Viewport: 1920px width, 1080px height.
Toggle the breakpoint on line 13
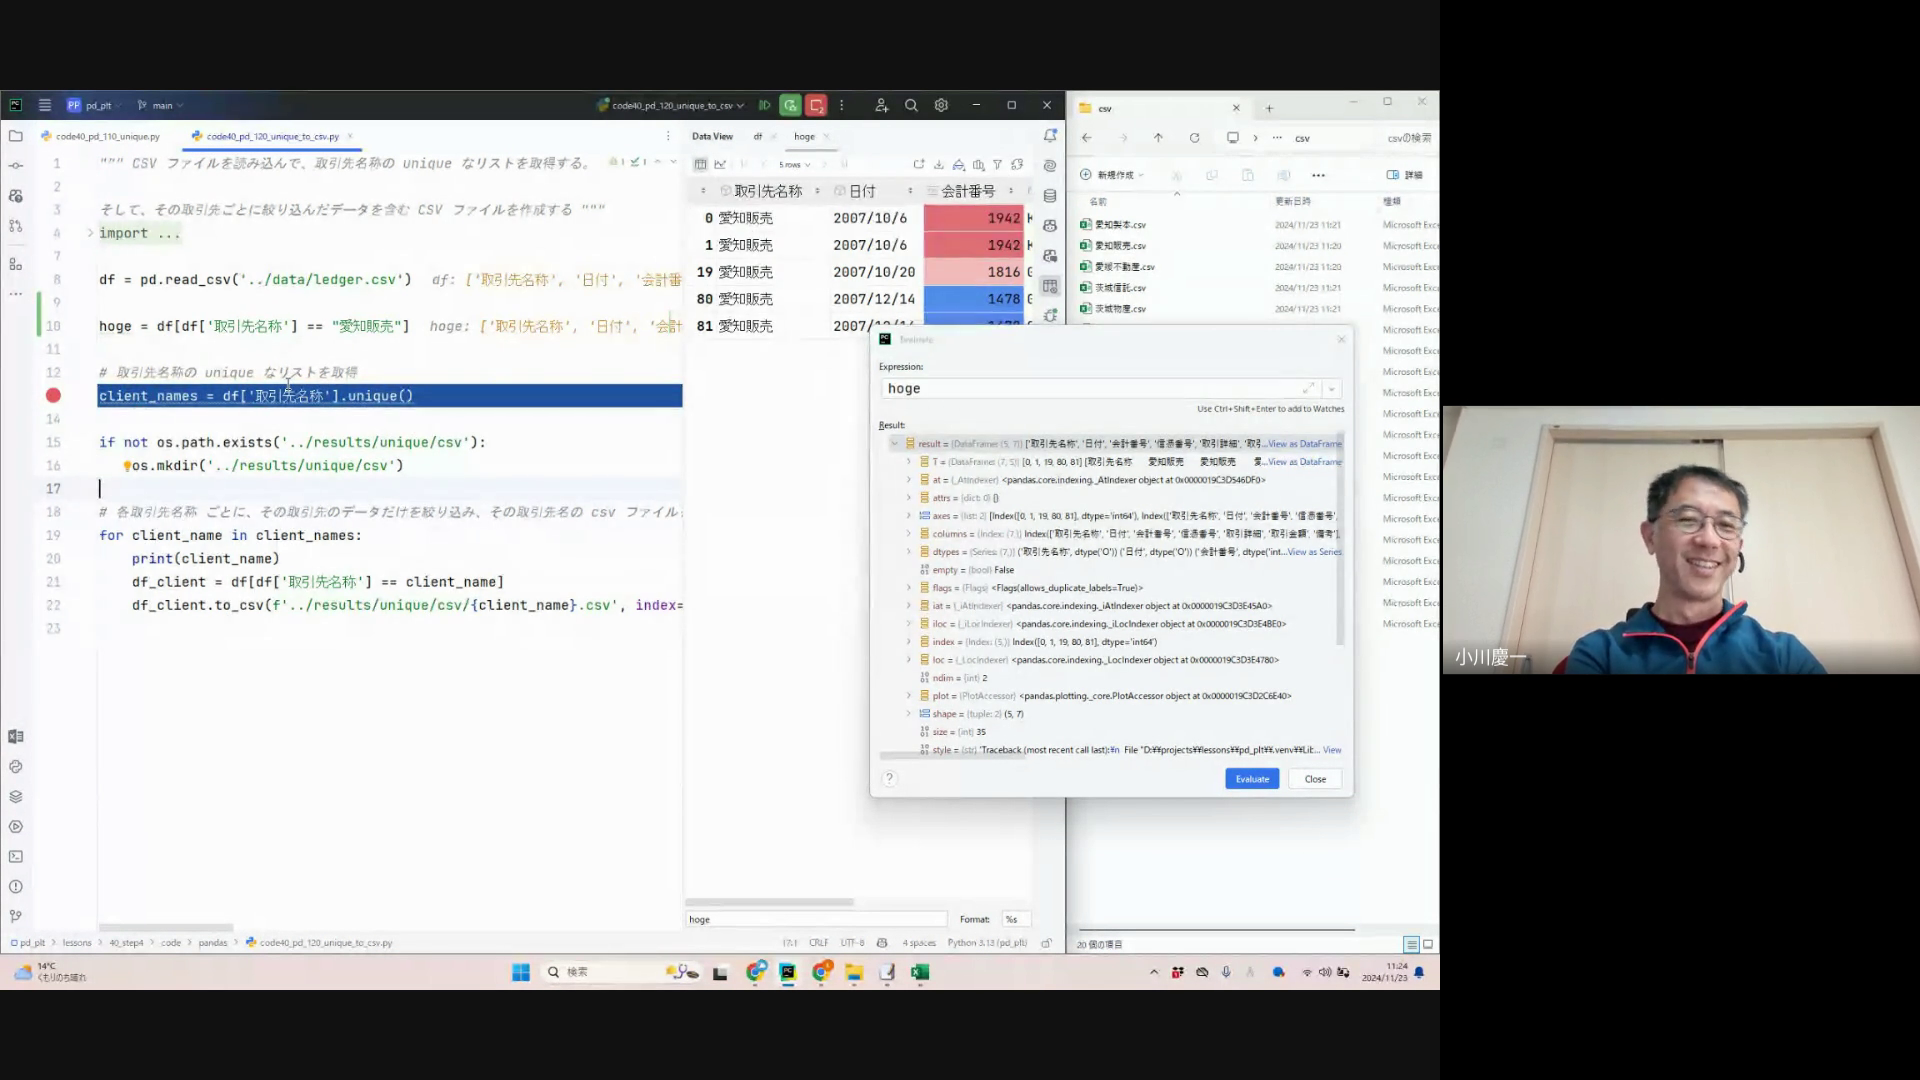53,396
